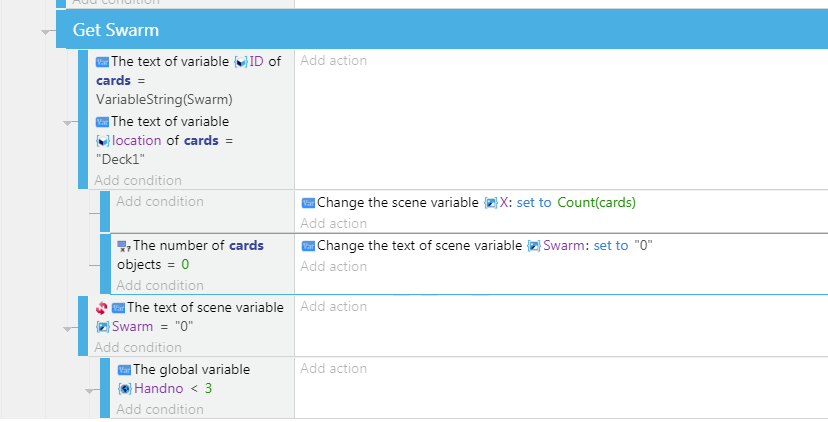
Task: Click the icon of the Change scene variable X action
Action: [308, 203]
